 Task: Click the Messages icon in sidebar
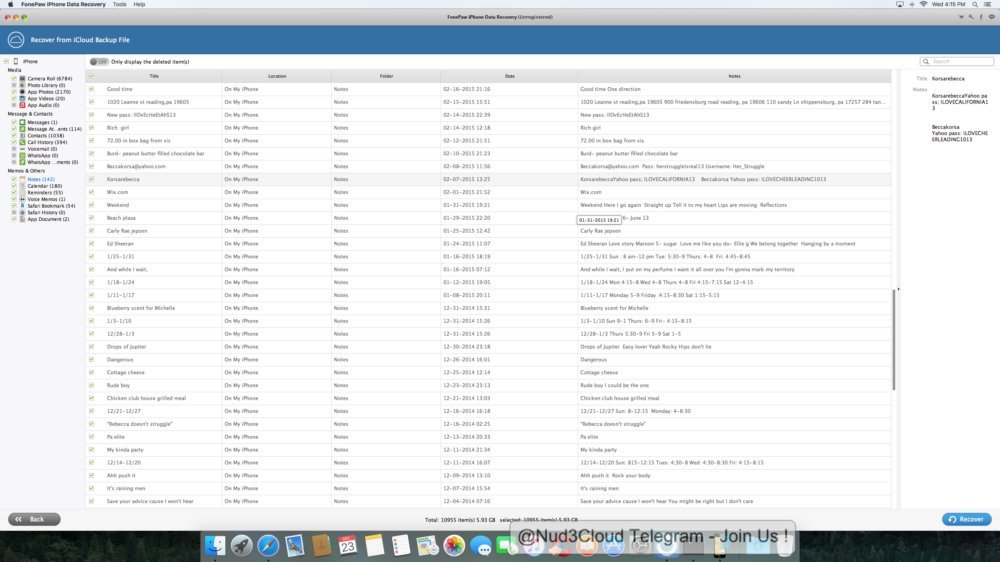22,122
